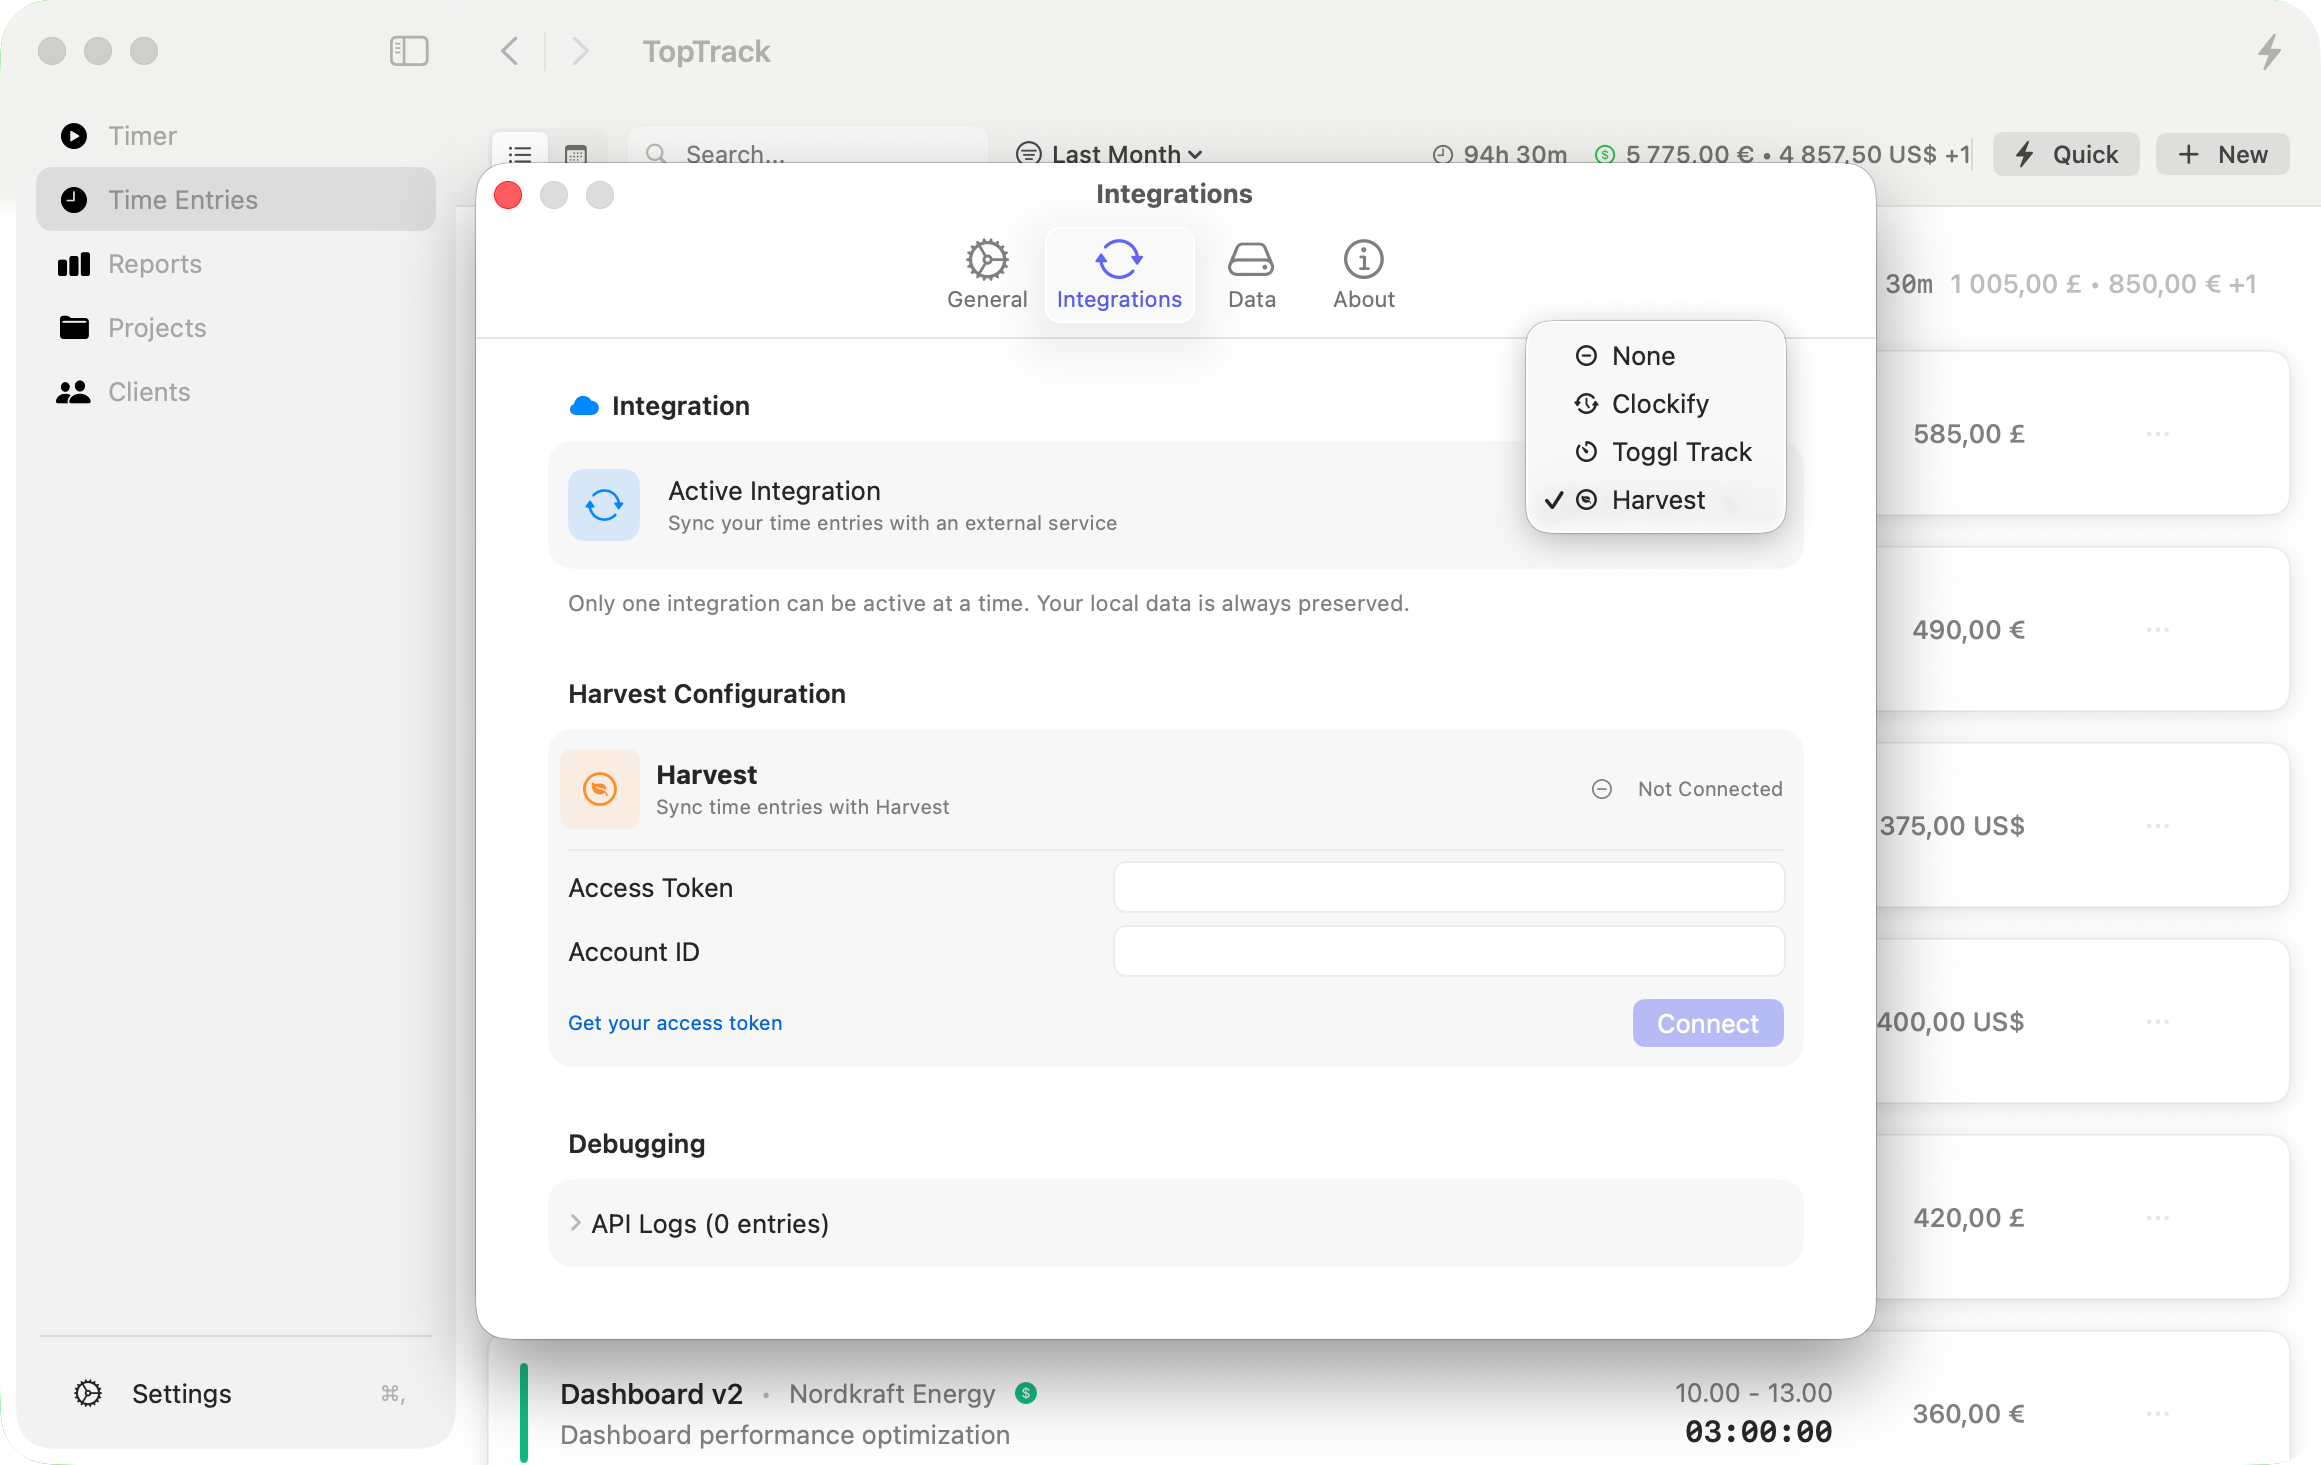This screenshot has height=1465, width=2321.
Task: Click the Connect button for Harvest
Action: pos(1707,1022)
